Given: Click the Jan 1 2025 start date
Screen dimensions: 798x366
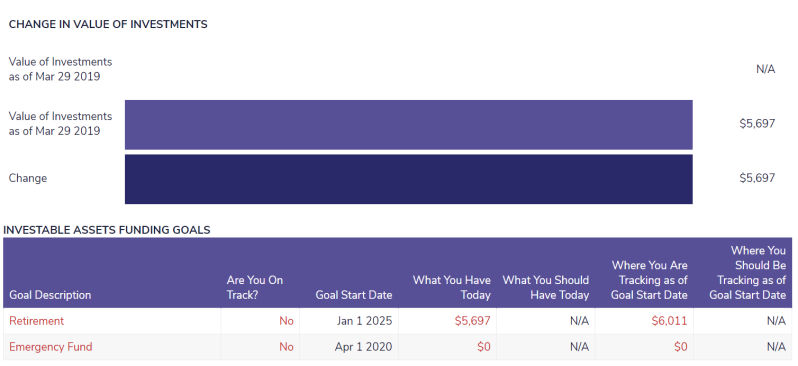Looking at the screenshot, I should (364, 321).
